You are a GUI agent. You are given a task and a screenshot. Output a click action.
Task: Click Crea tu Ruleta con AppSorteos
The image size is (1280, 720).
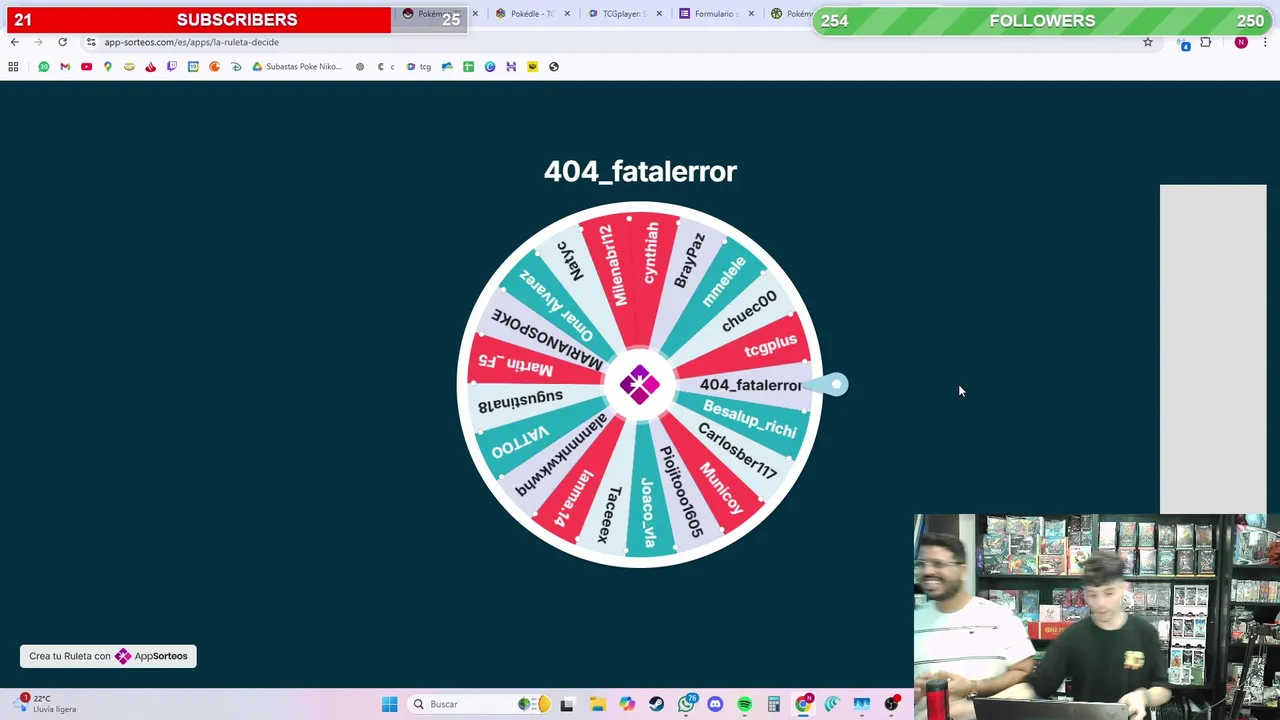click(x=108, y=656)
